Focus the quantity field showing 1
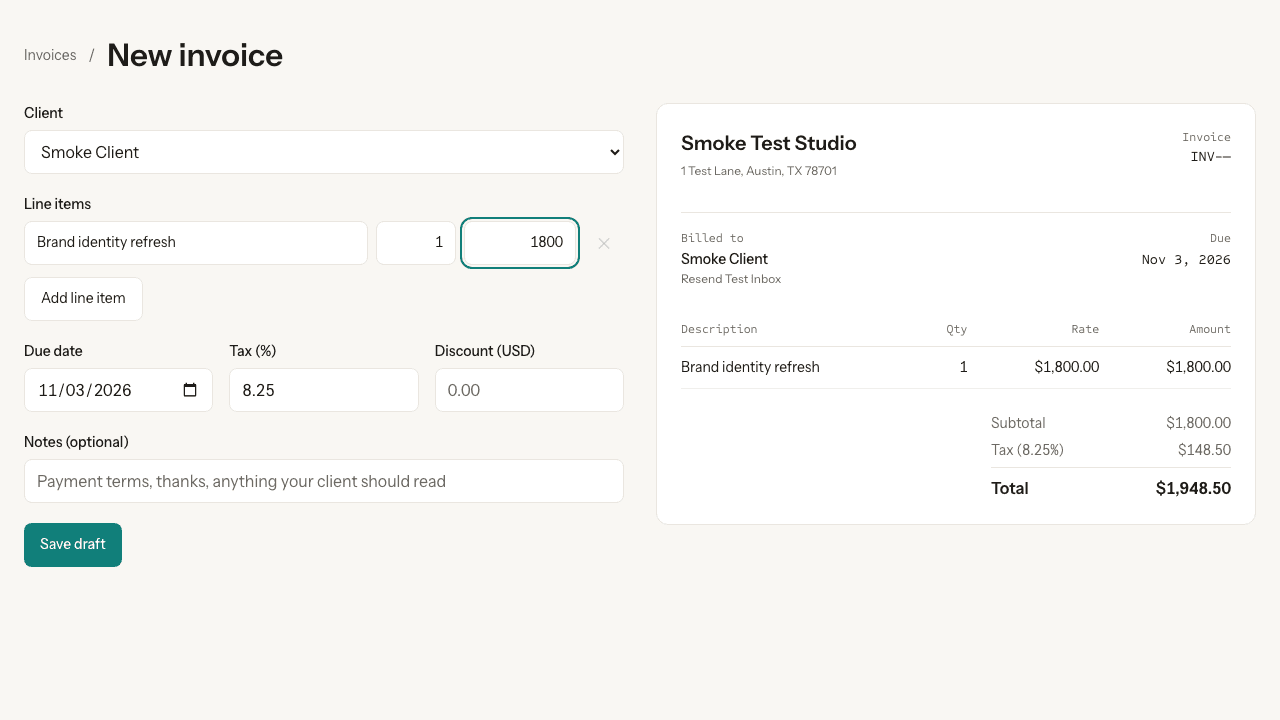 point(416,243)
